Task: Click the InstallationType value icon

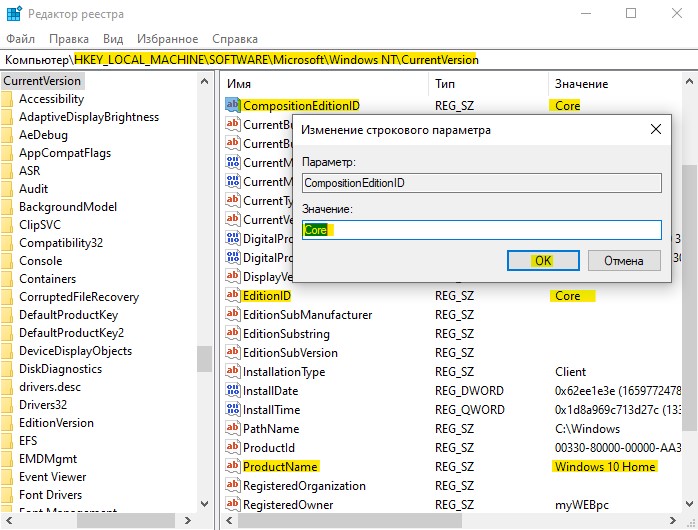Action: (x=233, y=371)
